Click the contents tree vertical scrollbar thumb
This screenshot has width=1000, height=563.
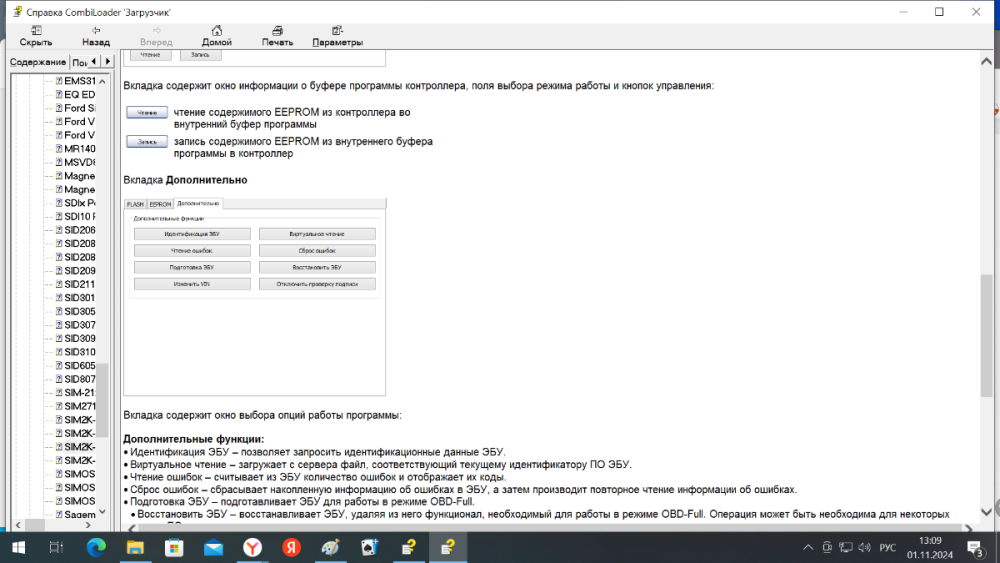[103, 400]
